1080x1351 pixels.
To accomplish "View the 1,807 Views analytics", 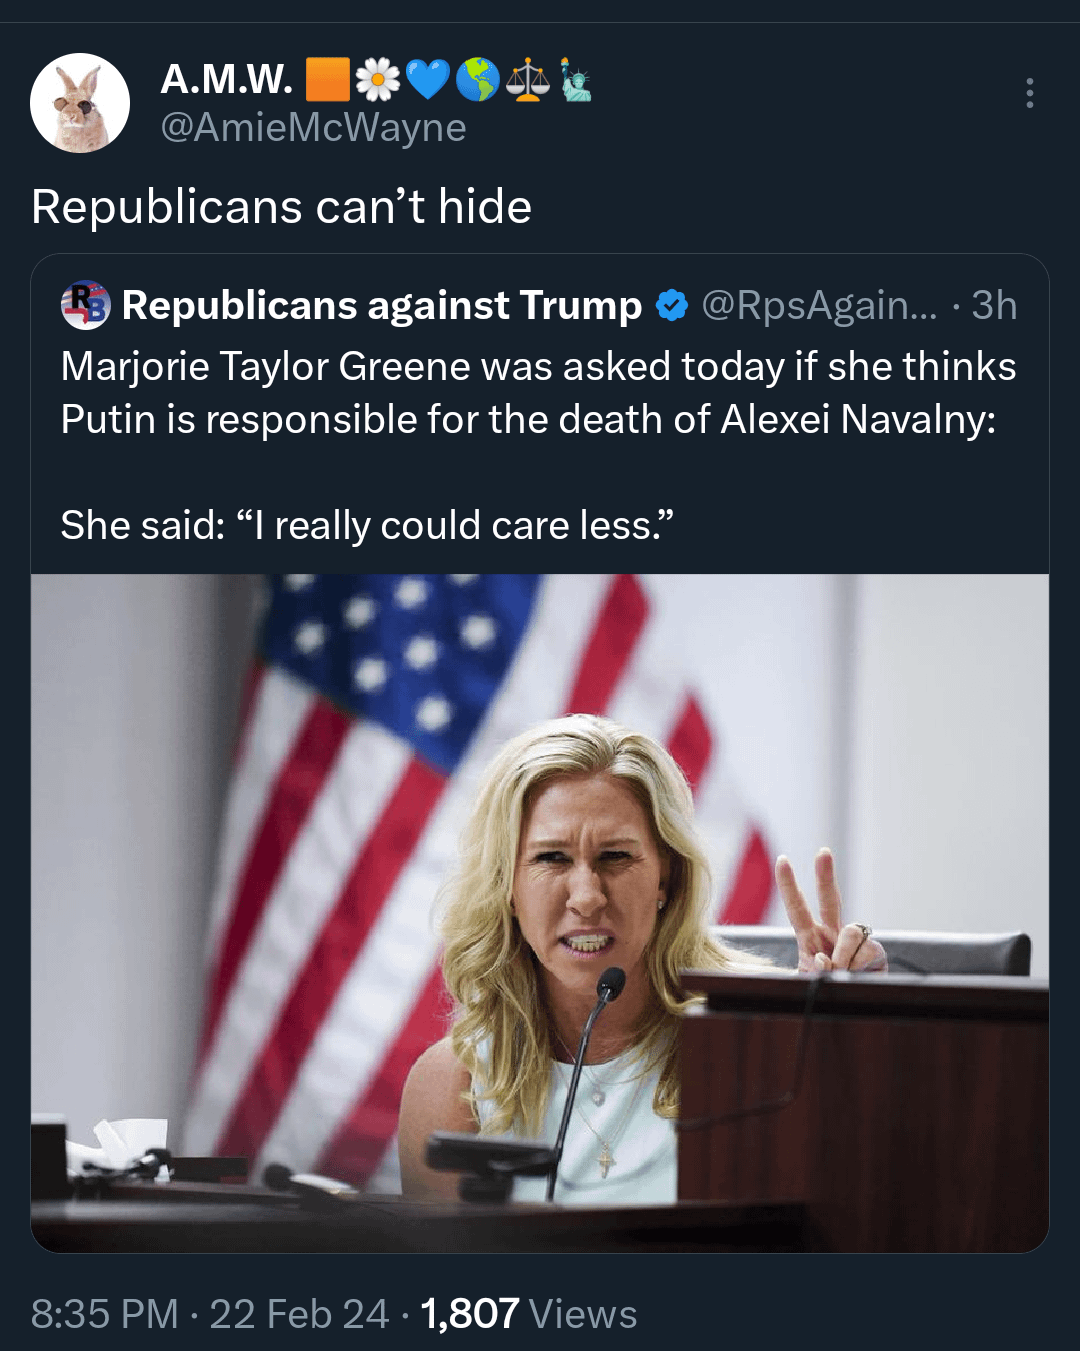I will pyautogui.click(x=528, y=1314).
